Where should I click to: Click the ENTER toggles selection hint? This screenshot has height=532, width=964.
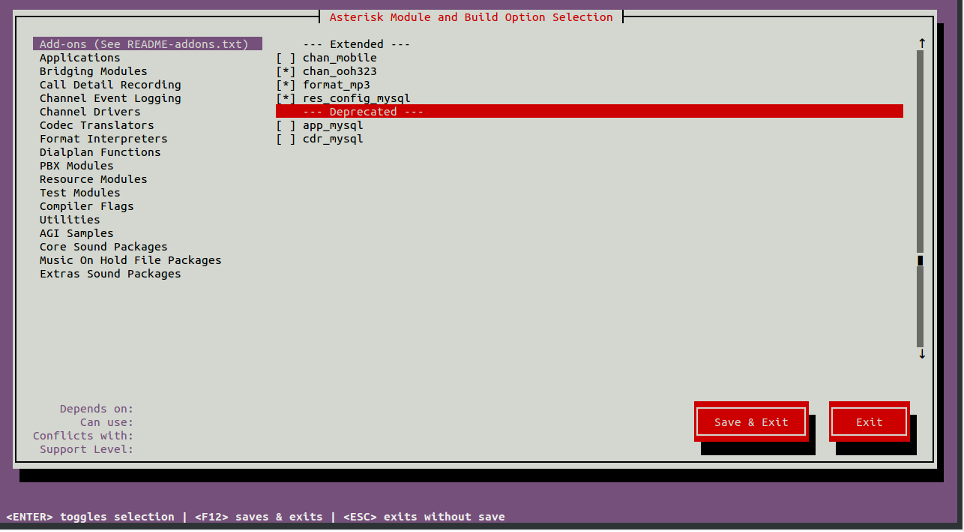click(90, 517)
